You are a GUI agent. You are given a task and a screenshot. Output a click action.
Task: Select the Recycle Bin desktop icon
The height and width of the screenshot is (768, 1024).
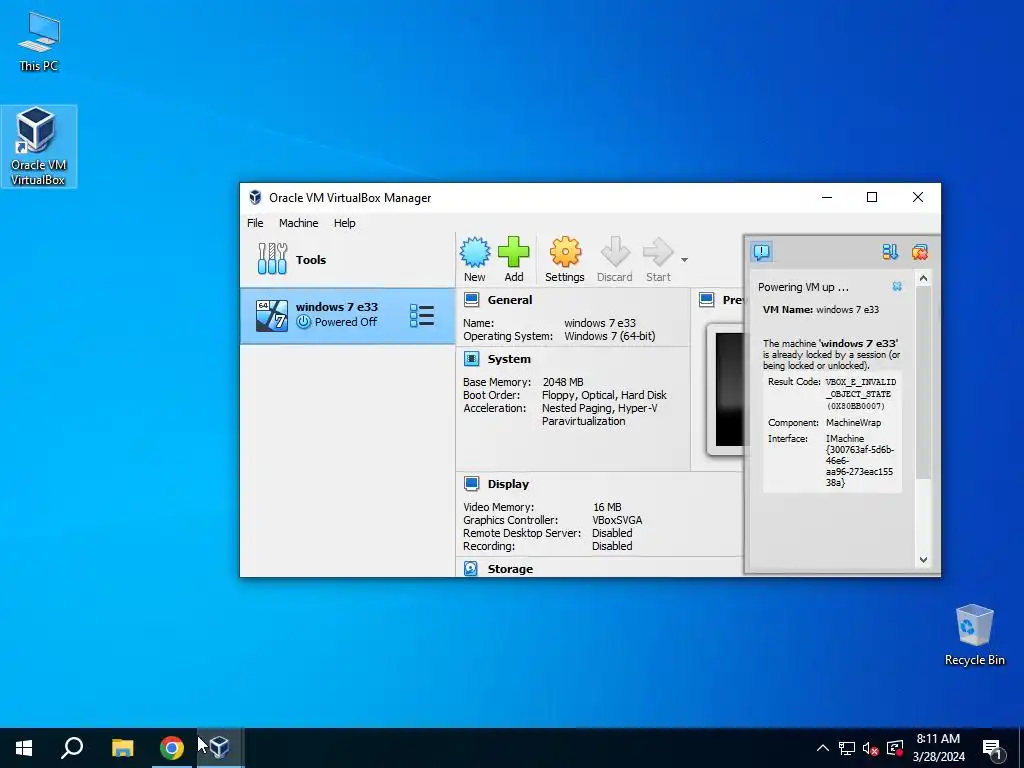pos(974,635)
